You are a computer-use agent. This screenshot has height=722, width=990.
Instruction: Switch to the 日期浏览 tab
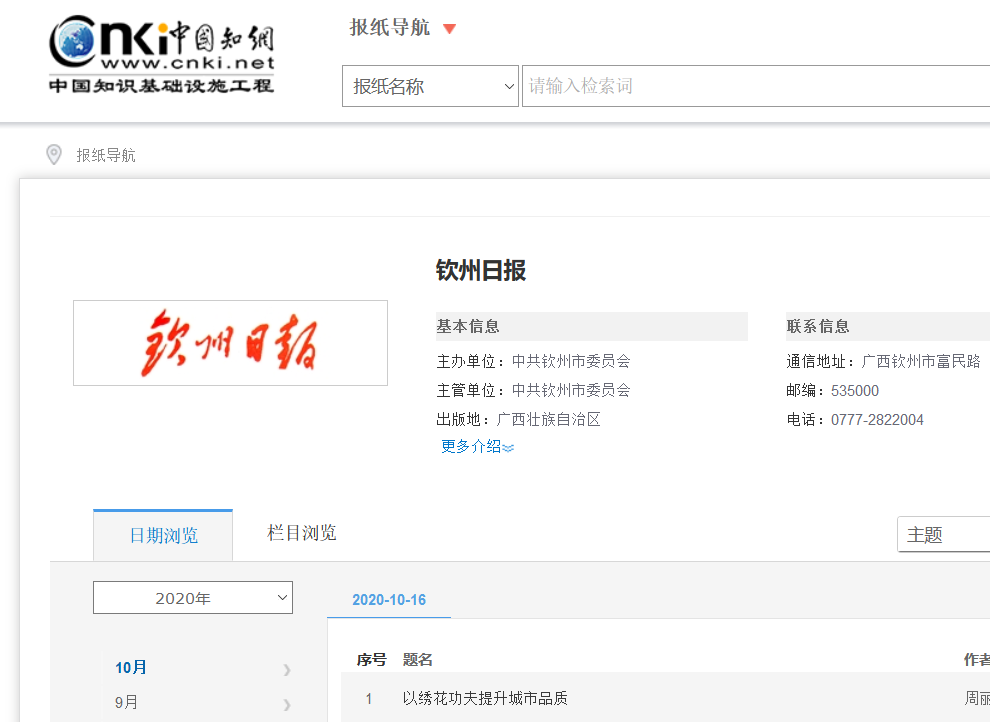pos(163,536)
